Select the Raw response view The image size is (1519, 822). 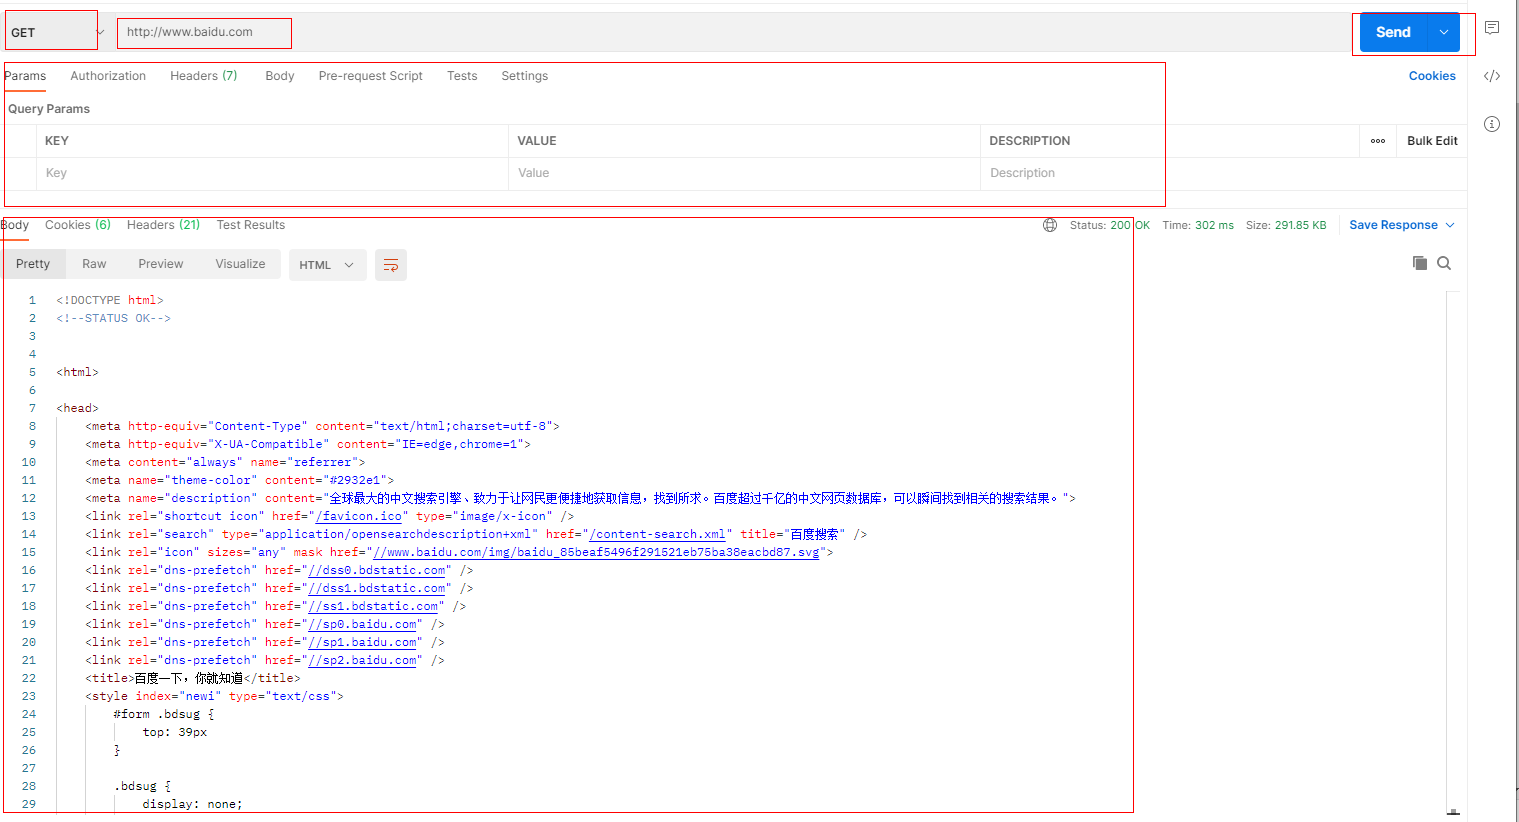(94, 264)
